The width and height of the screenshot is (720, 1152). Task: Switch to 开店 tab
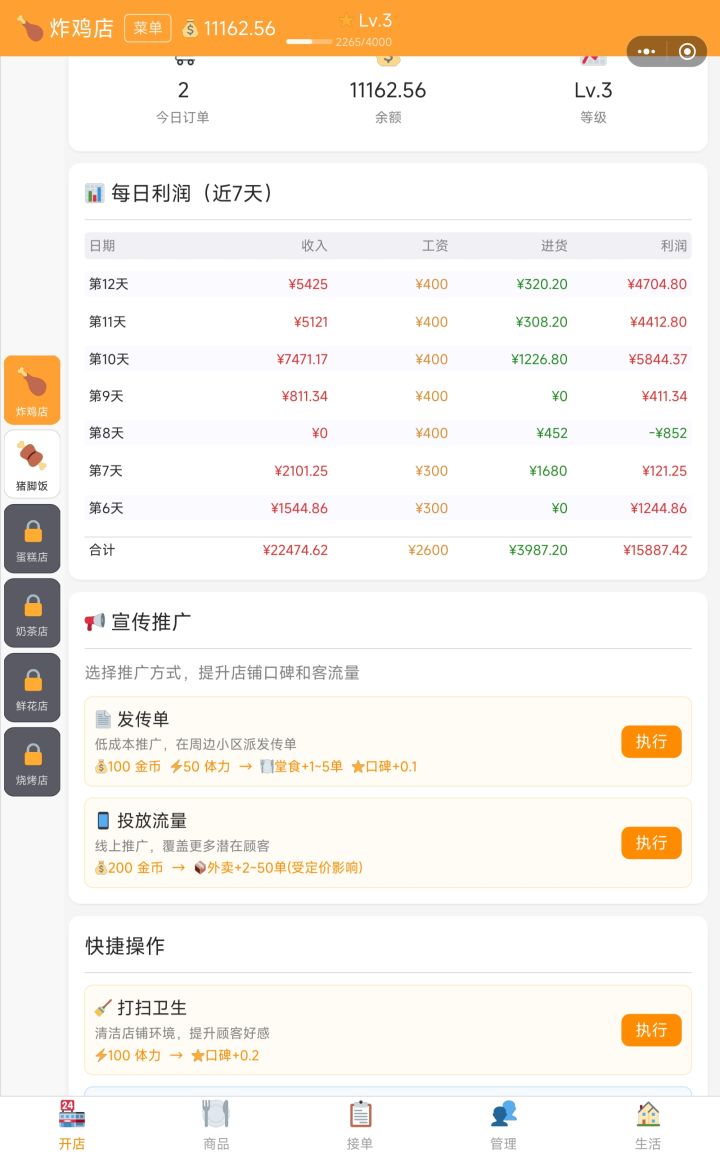(x=72, y=1125)
